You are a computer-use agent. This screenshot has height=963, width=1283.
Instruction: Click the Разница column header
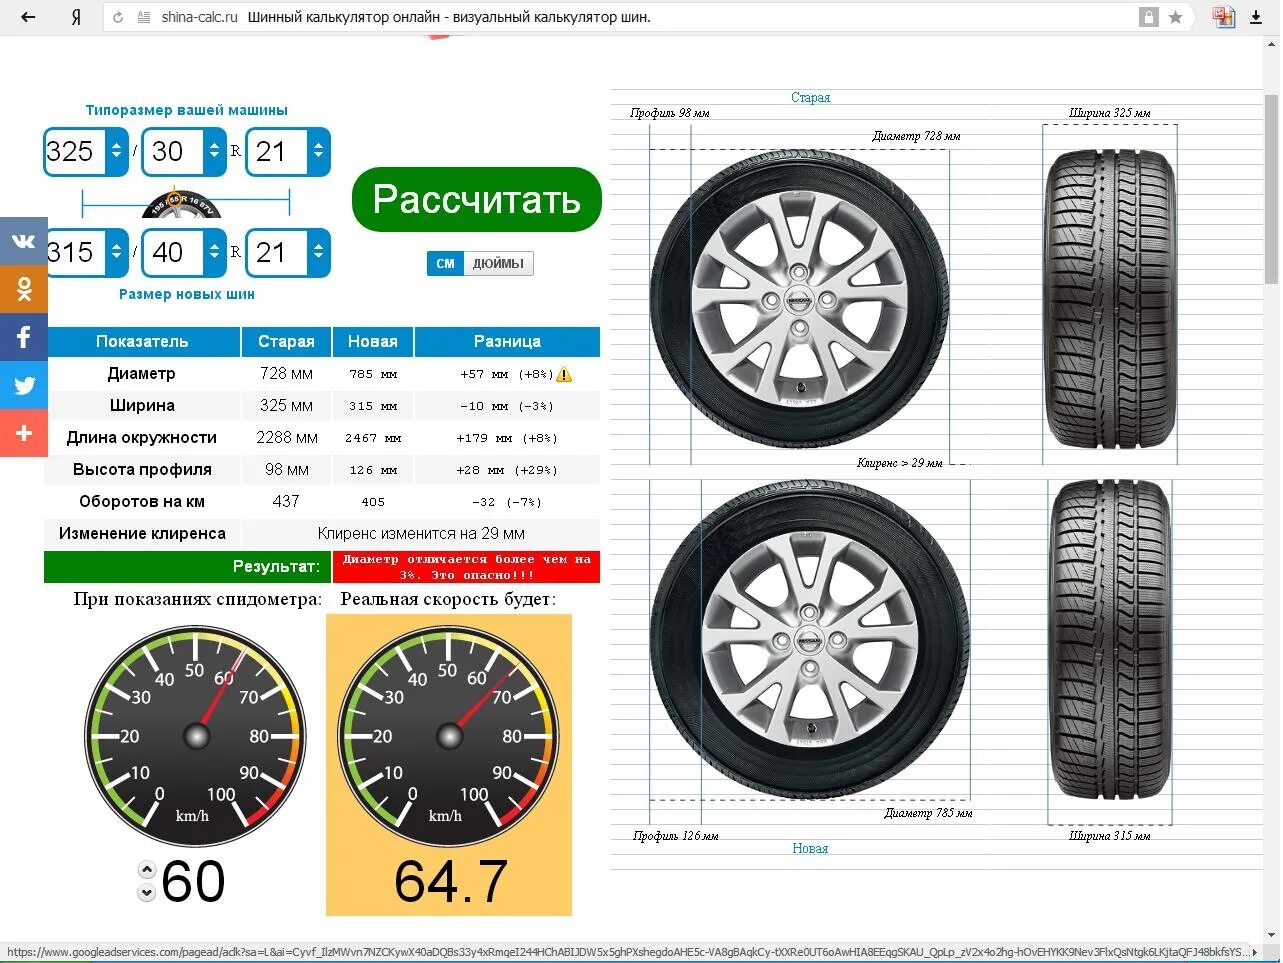point(507,341)
